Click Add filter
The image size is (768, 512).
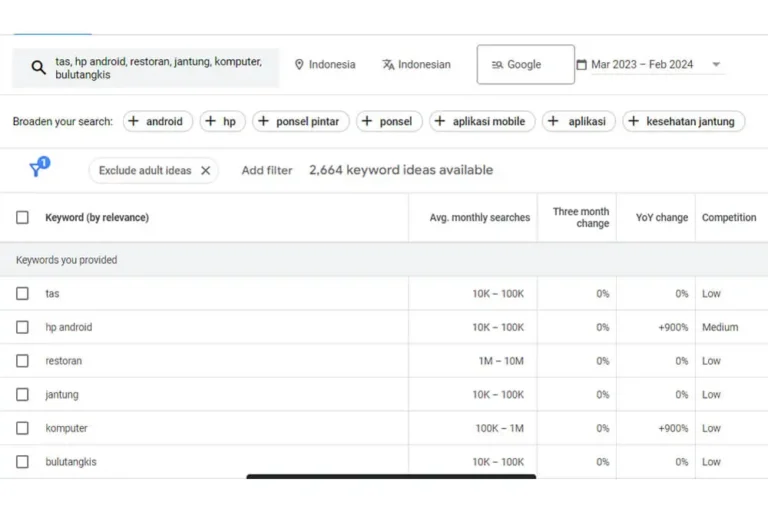point(266,171)
